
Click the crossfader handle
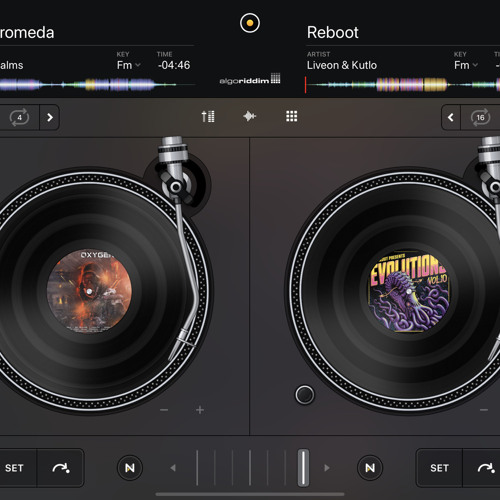coord(303,468)
